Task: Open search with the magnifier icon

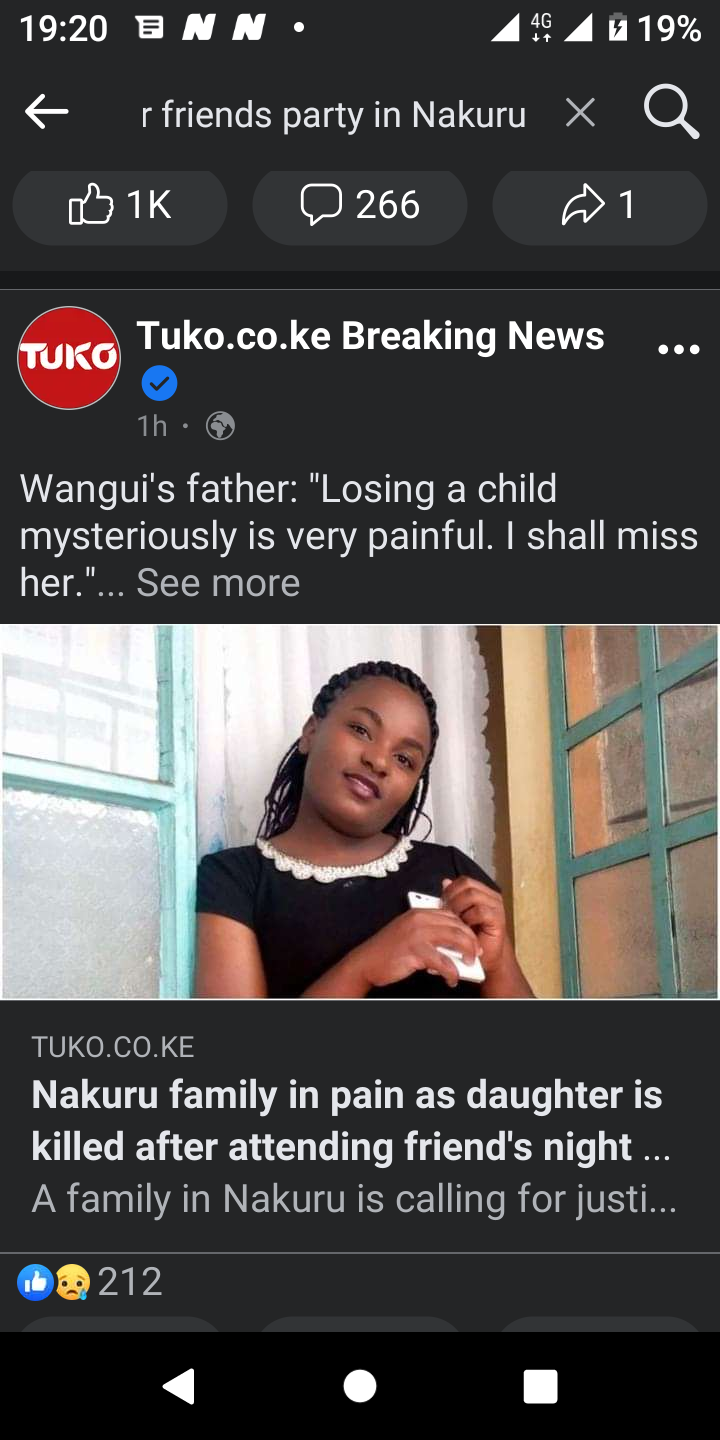Action: [670, 112]
